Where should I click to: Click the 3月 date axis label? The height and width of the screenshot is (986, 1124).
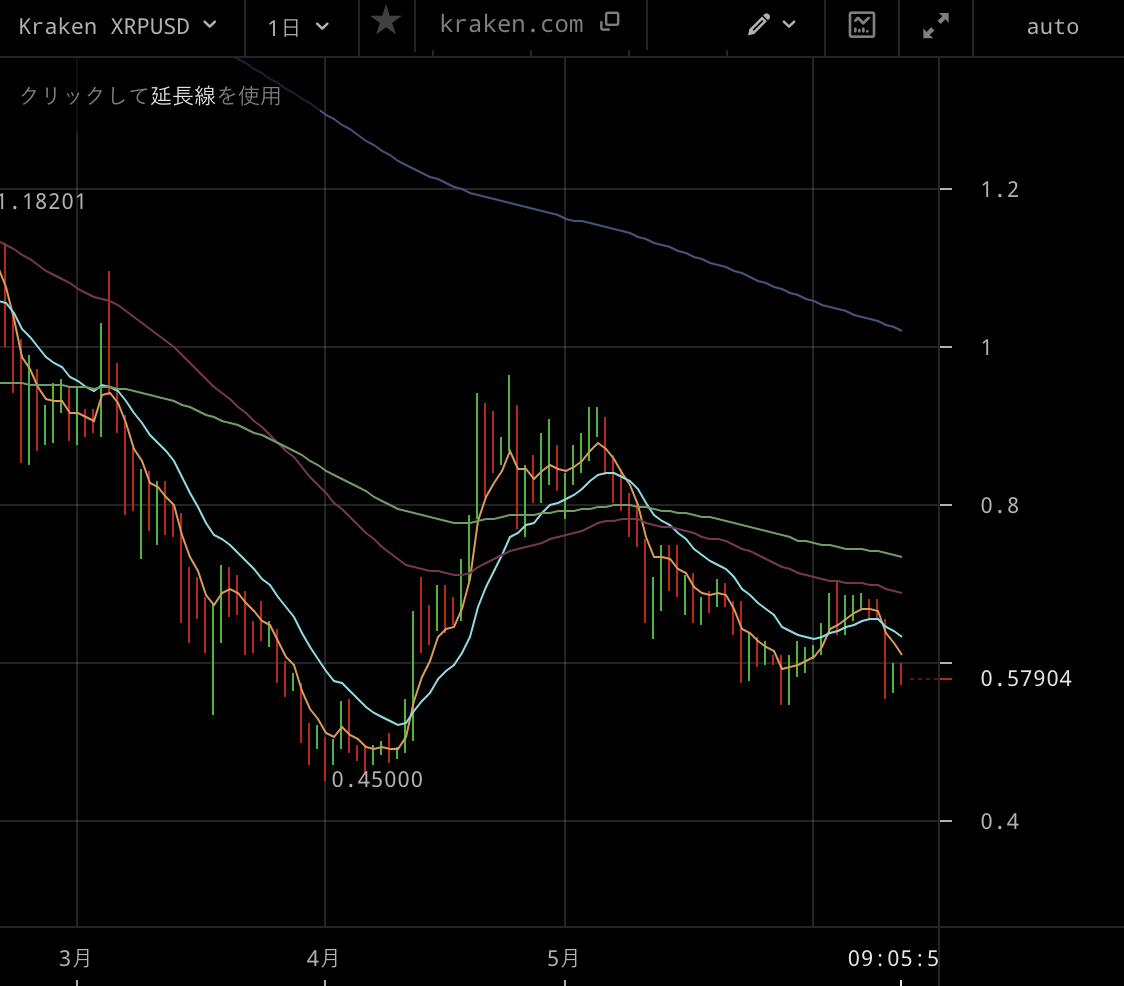[x=75, y=958]
